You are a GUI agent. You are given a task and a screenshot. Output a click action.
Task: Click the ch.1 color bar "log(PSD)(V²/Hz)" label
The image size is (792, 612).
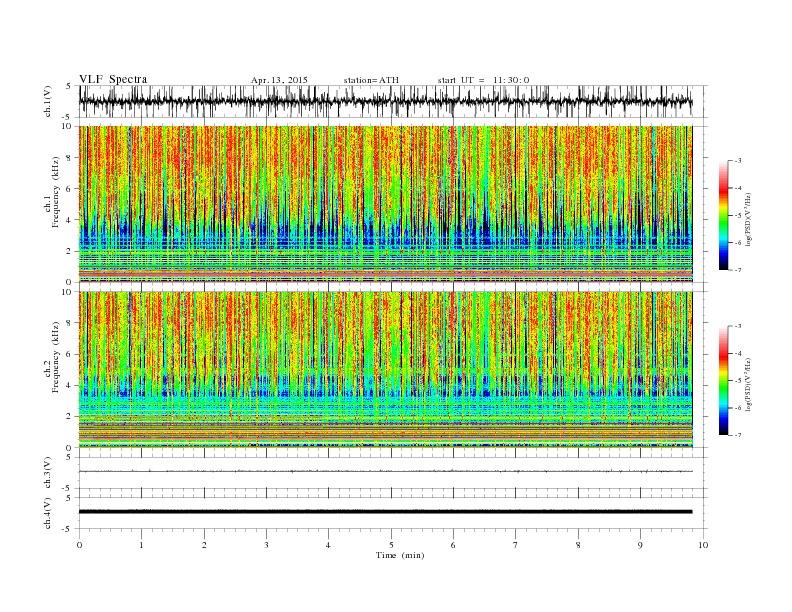point(748,219)
